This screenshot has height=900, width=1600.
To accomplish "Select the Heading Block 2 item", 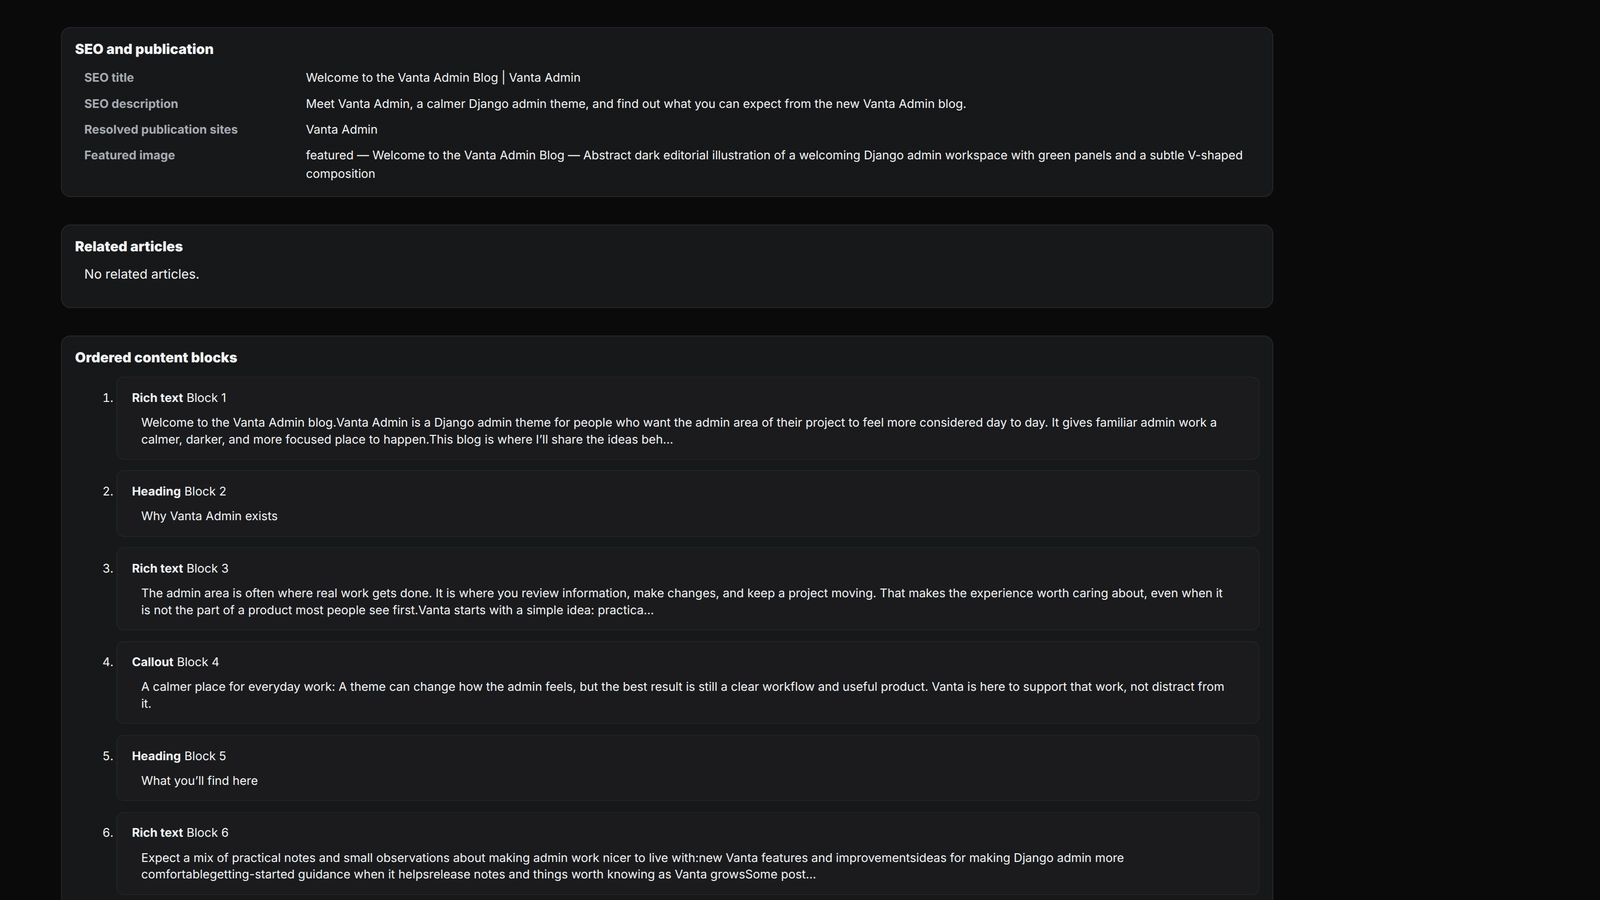I will [688, 504].
